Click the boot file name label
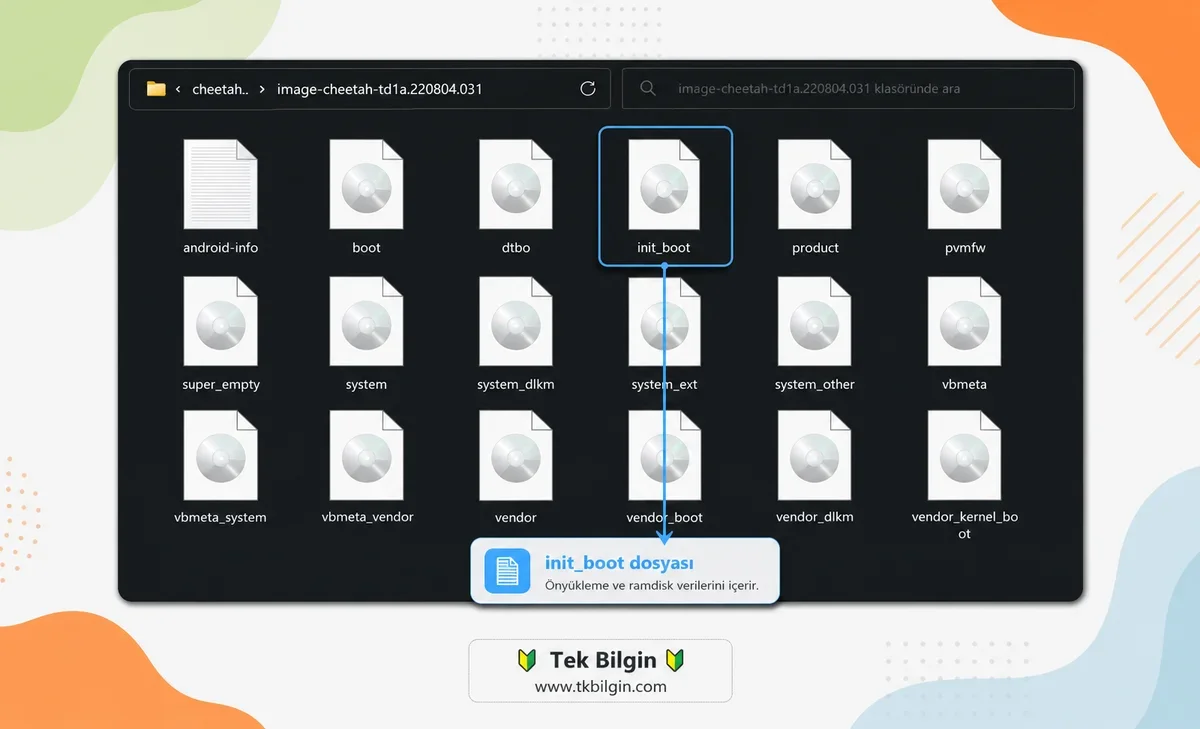The height and width of the screenshot is (729, 1200). click(x=366, y=248)
